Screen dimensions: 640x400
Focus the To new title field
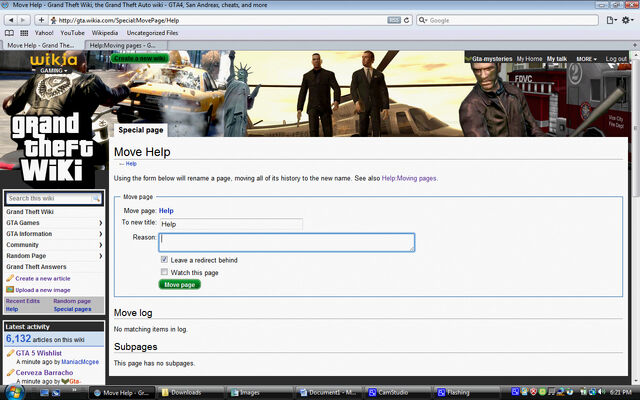[231, 224]
